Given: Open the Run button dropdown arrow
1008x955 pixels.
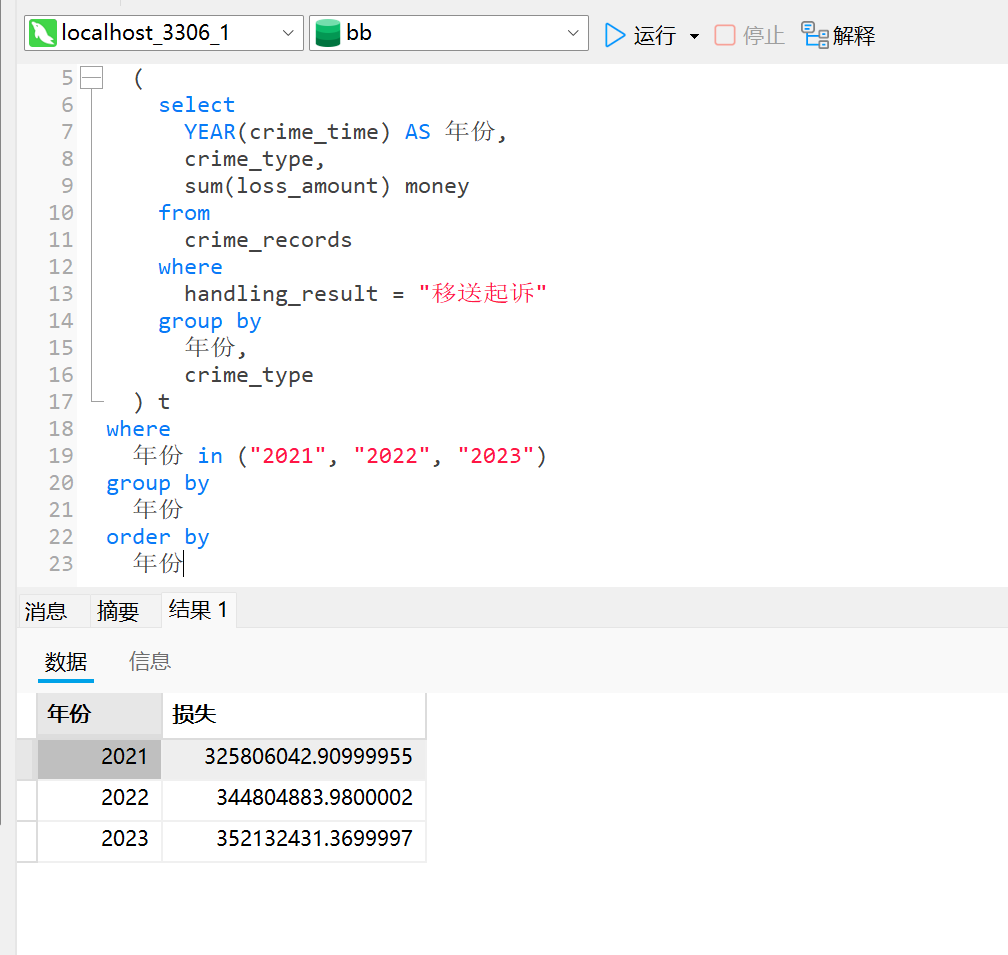Looking at the screenshot, I should 694,33.
